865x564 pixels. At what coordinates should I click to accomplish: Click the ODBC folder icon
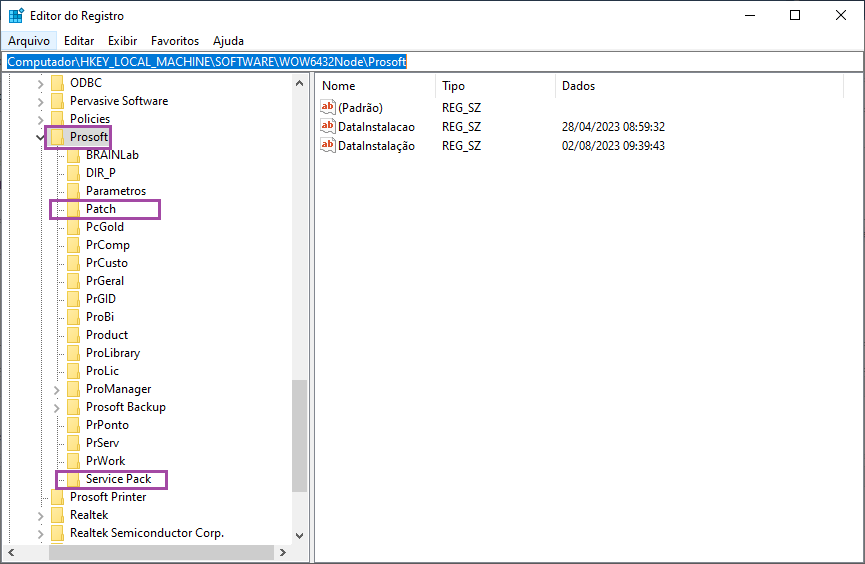point(57,83)
